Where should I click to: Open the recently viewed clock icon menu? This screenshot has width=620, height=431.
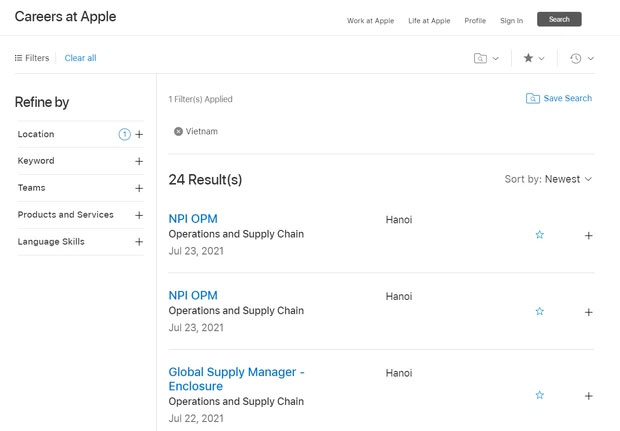pyautogui.click(x=581, y=58)
